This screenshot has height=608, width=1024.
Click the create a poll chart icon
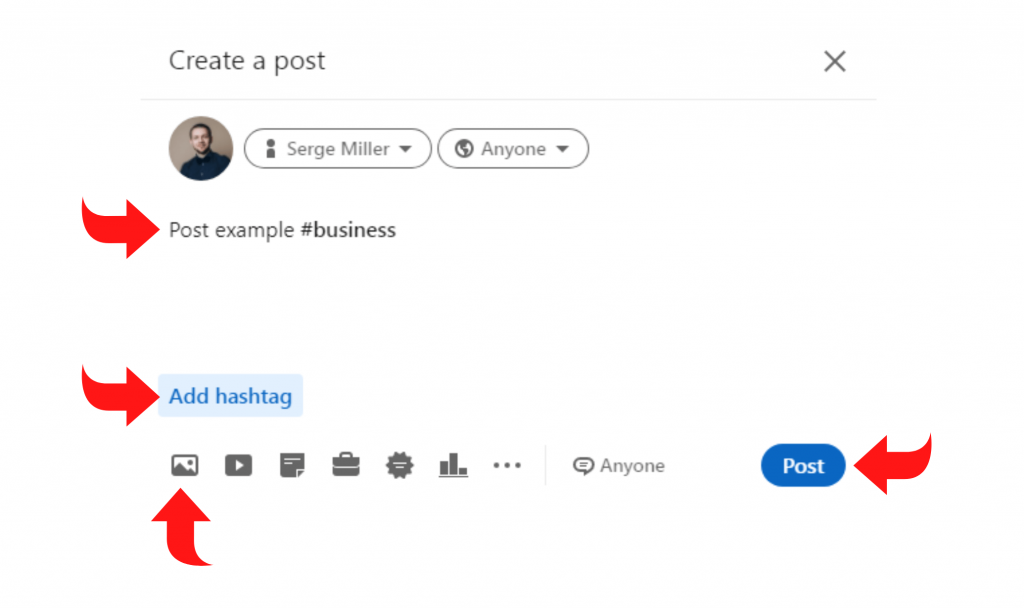pos(453,465)
